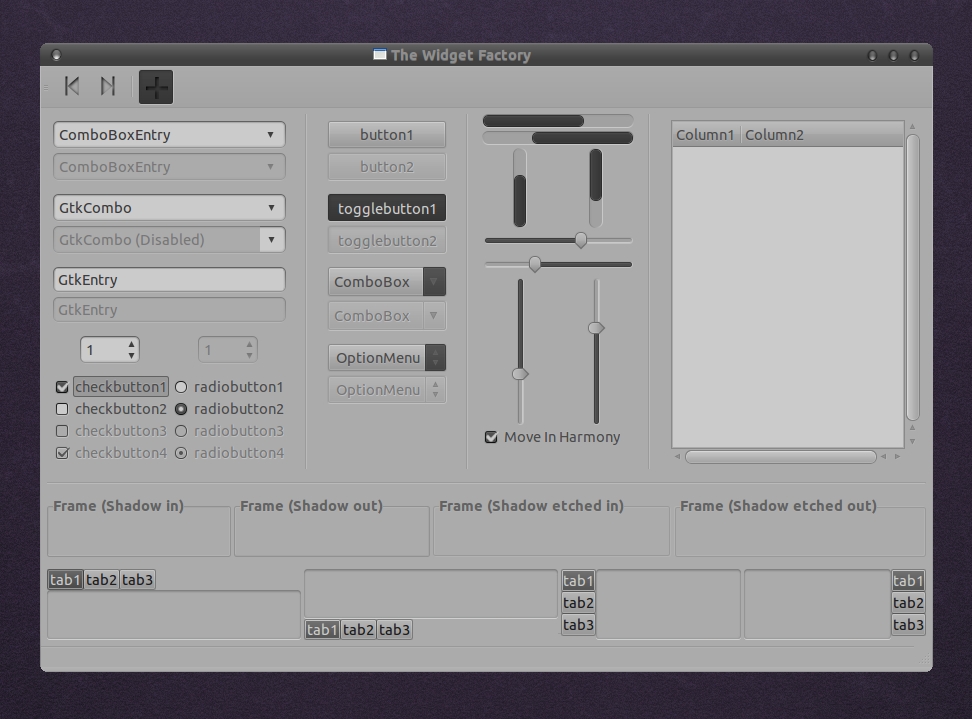Click the disabled GtkEntry text field

pos(169,310)
